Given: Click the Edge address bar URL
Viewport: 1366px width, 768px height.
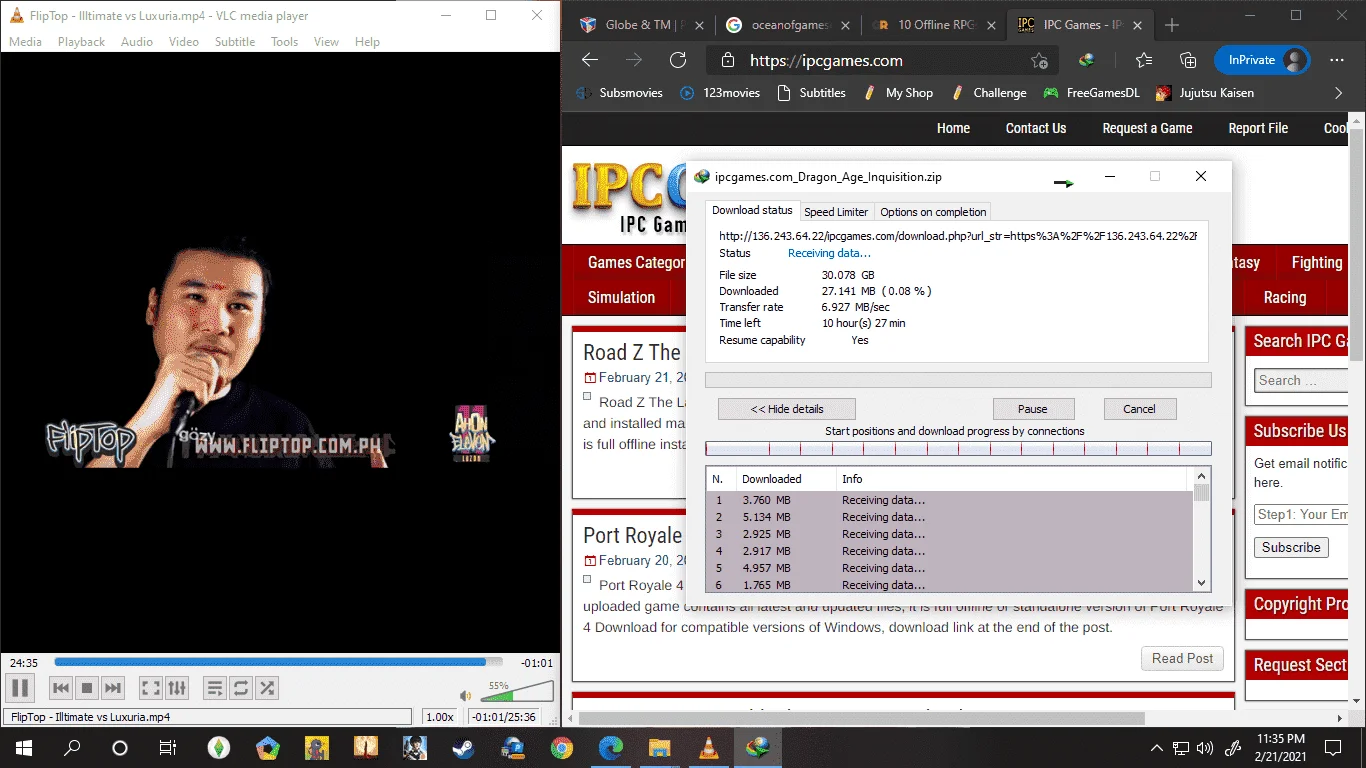Looking at the screenshot, I should point(826,61).
